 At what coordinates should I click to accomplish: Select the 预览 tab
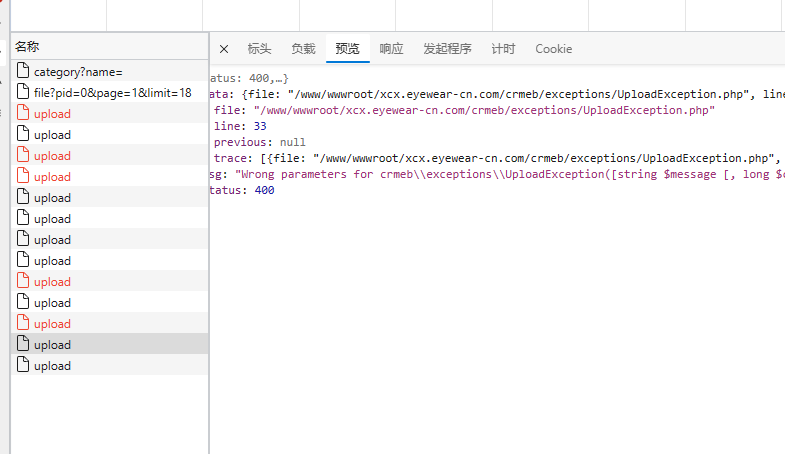[347, 49]
